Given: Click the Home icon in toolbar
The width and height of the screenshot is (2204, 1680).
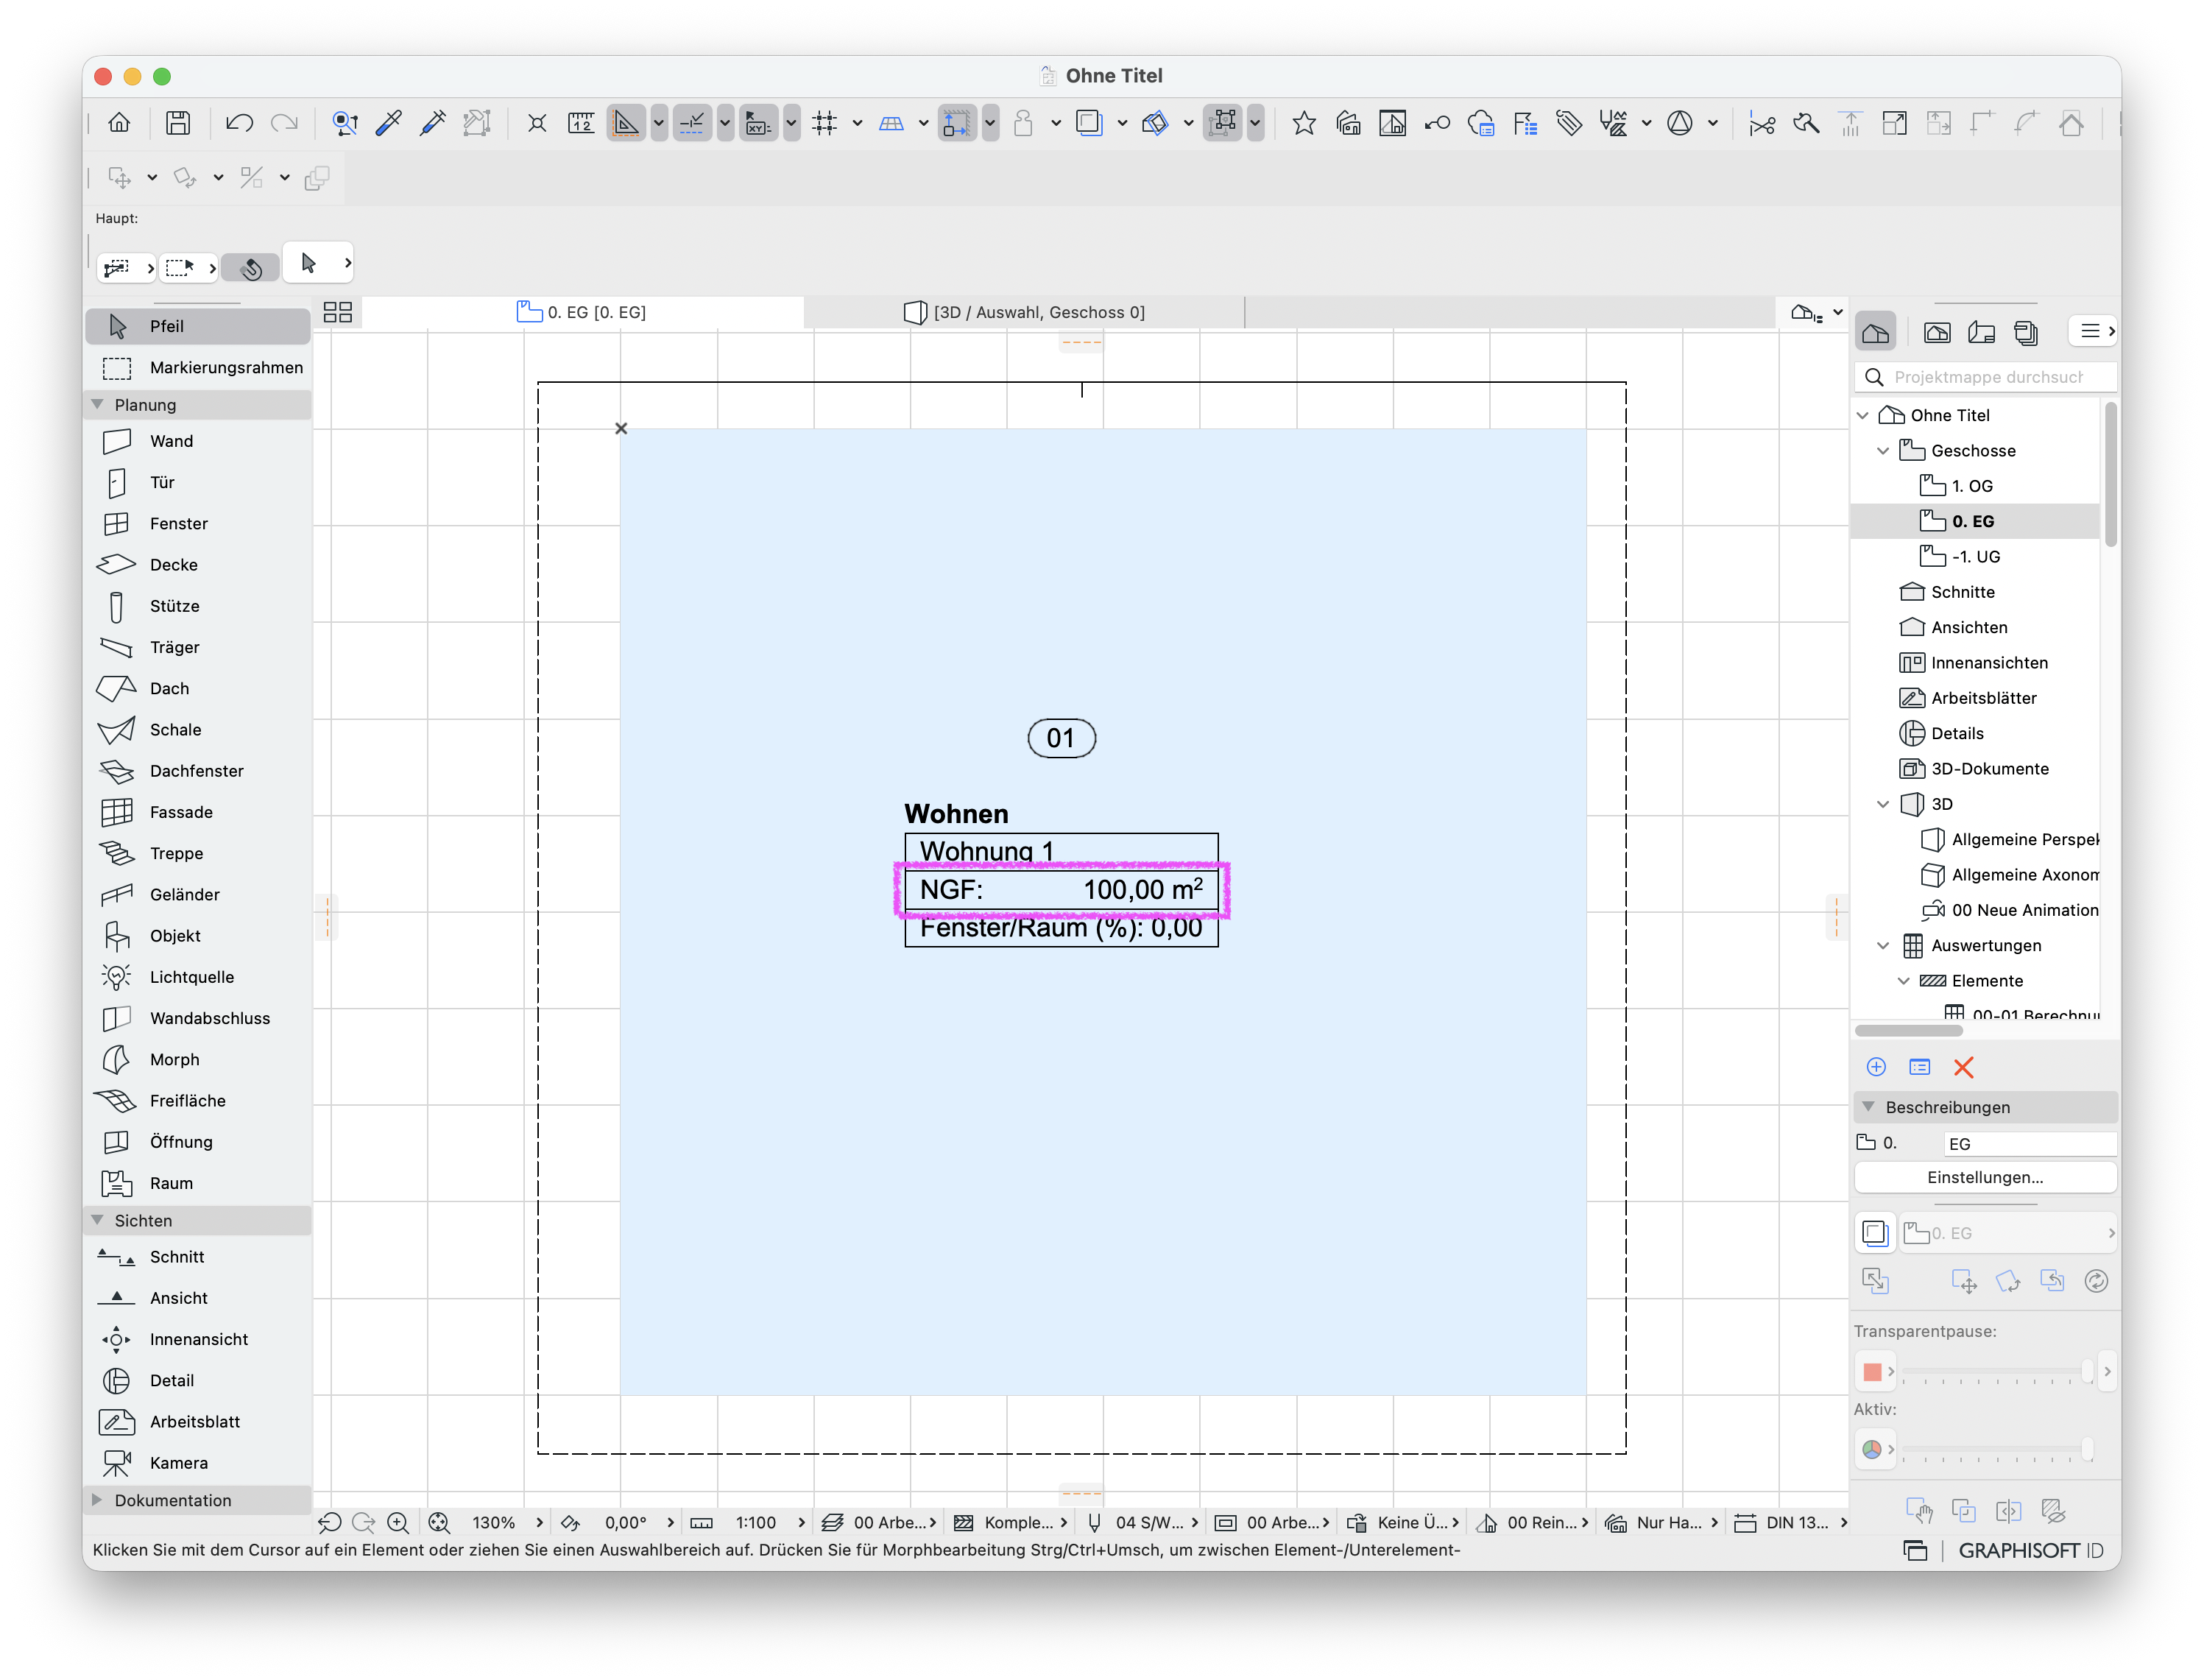Looking at the screenshot, I should coord(119,123).
